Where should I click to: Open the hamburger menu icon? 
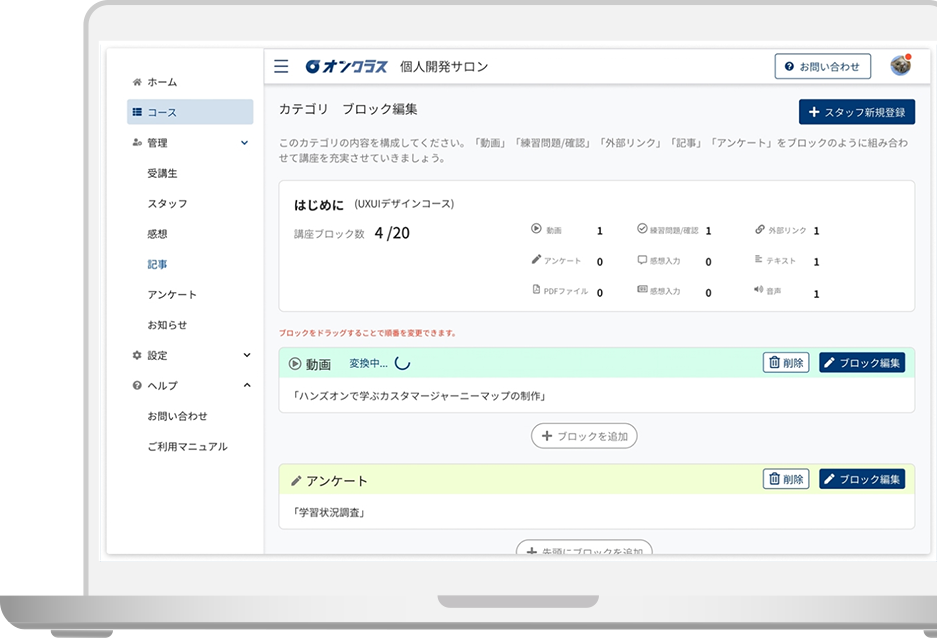coord(281,66)
